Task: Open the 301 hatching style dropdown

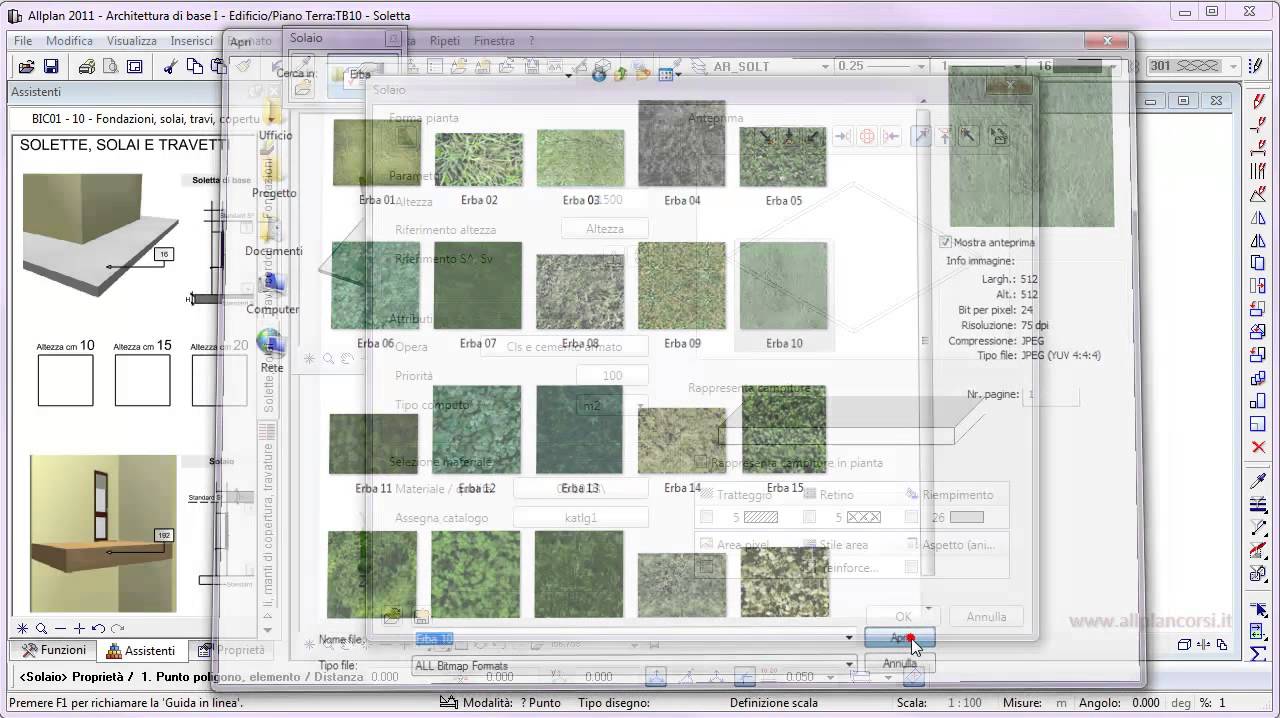Action: pos(1233,67)
